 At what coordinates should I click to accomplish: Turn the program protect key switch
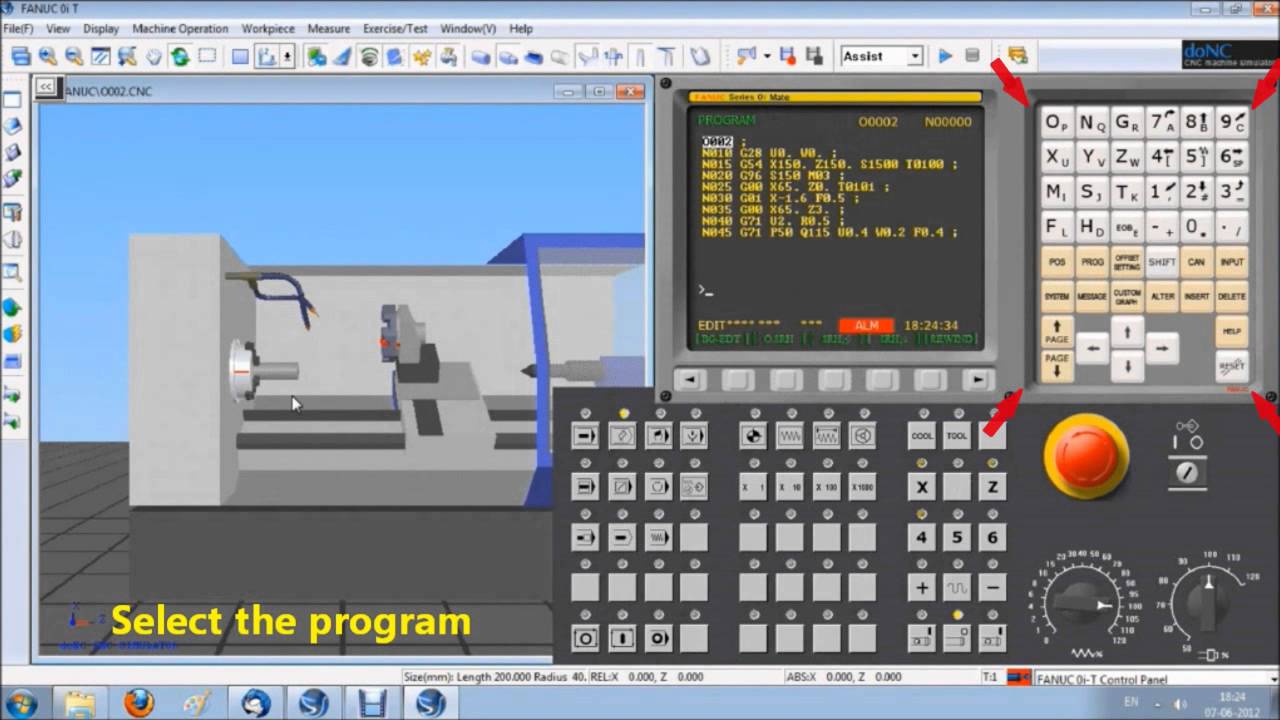pos(1188,473)
